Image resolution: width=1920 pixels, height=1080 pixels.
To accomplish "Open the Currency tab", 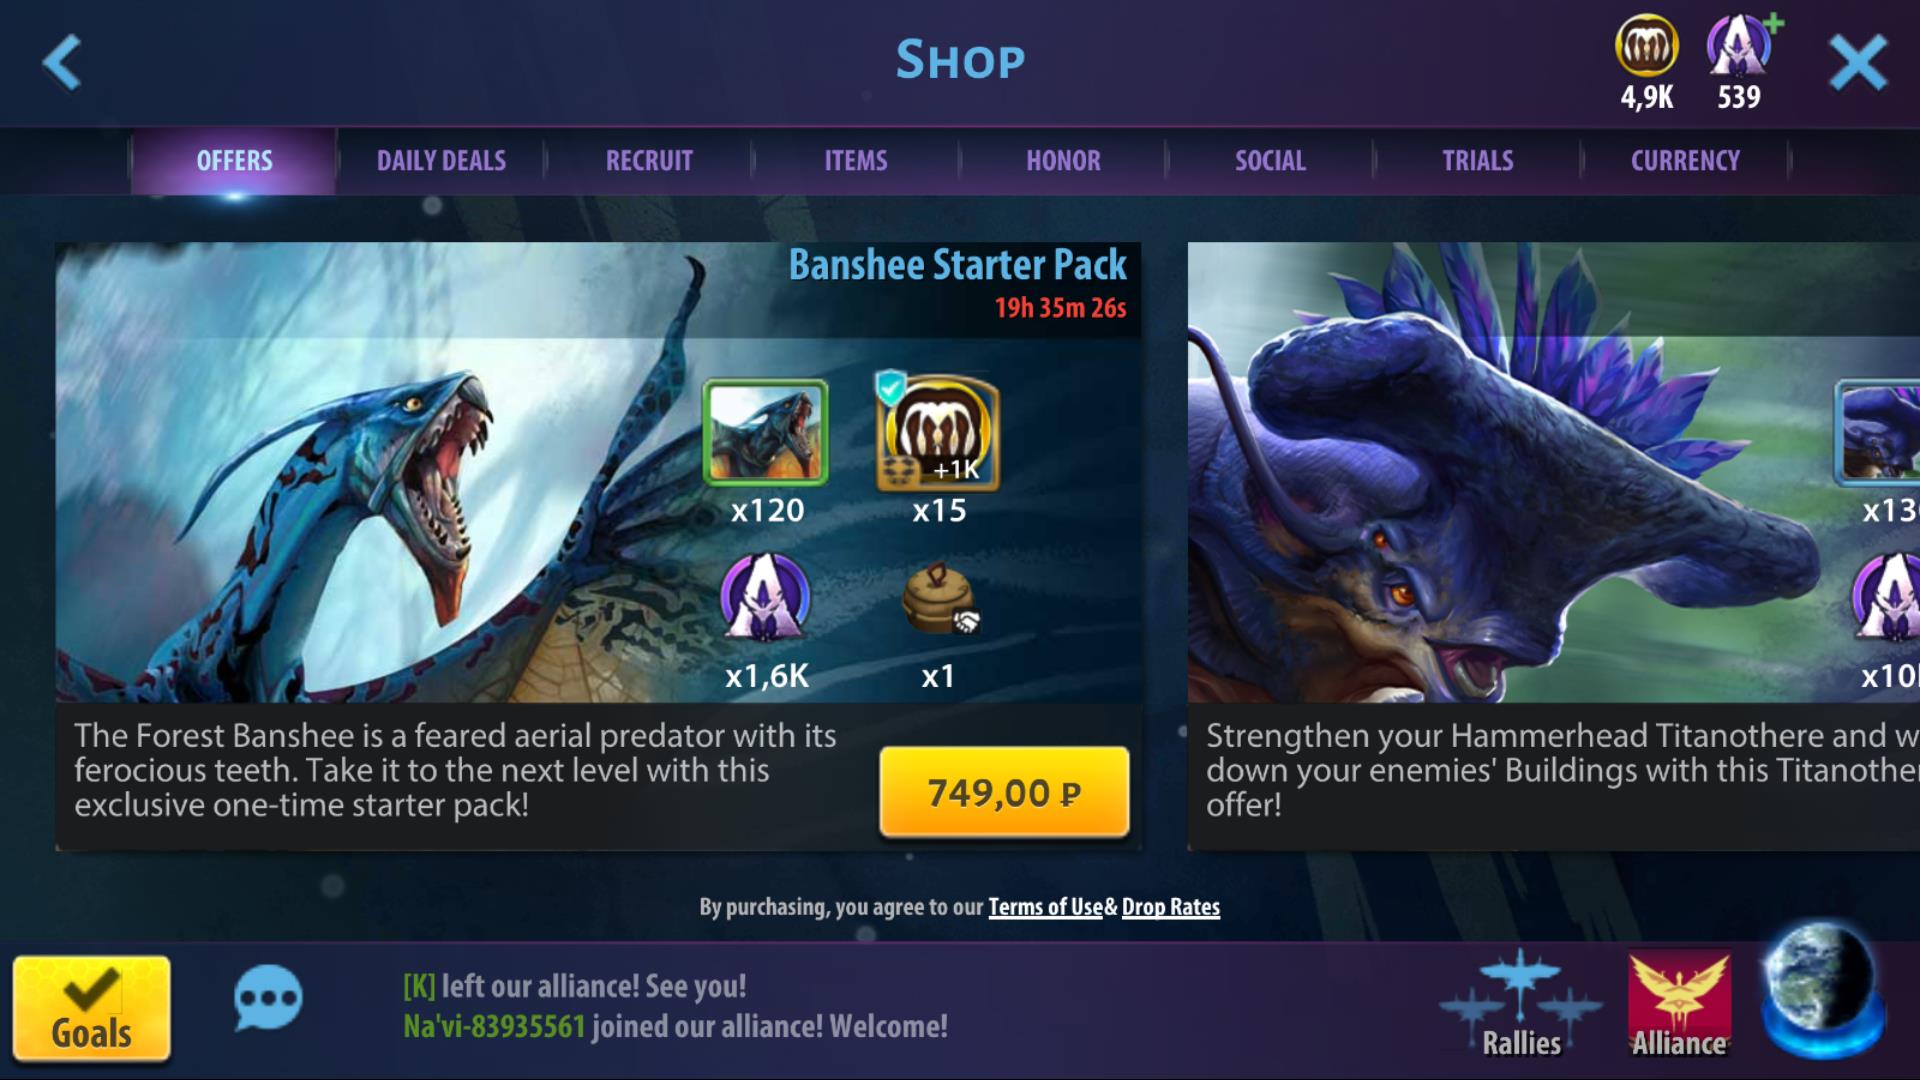I will tap(1685, 160).
